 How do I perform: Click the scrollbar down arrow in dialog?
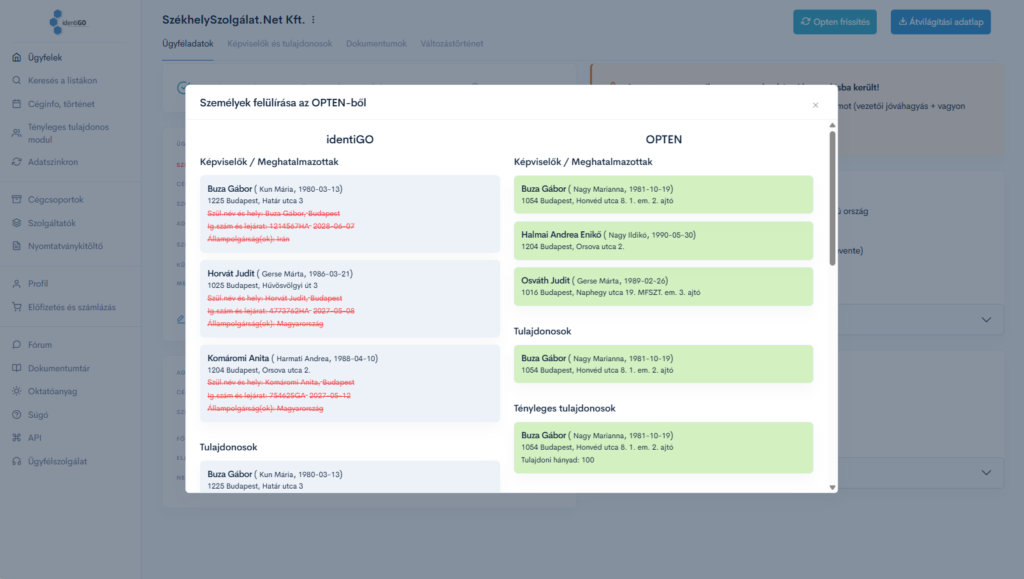click(x=832, y=488)
